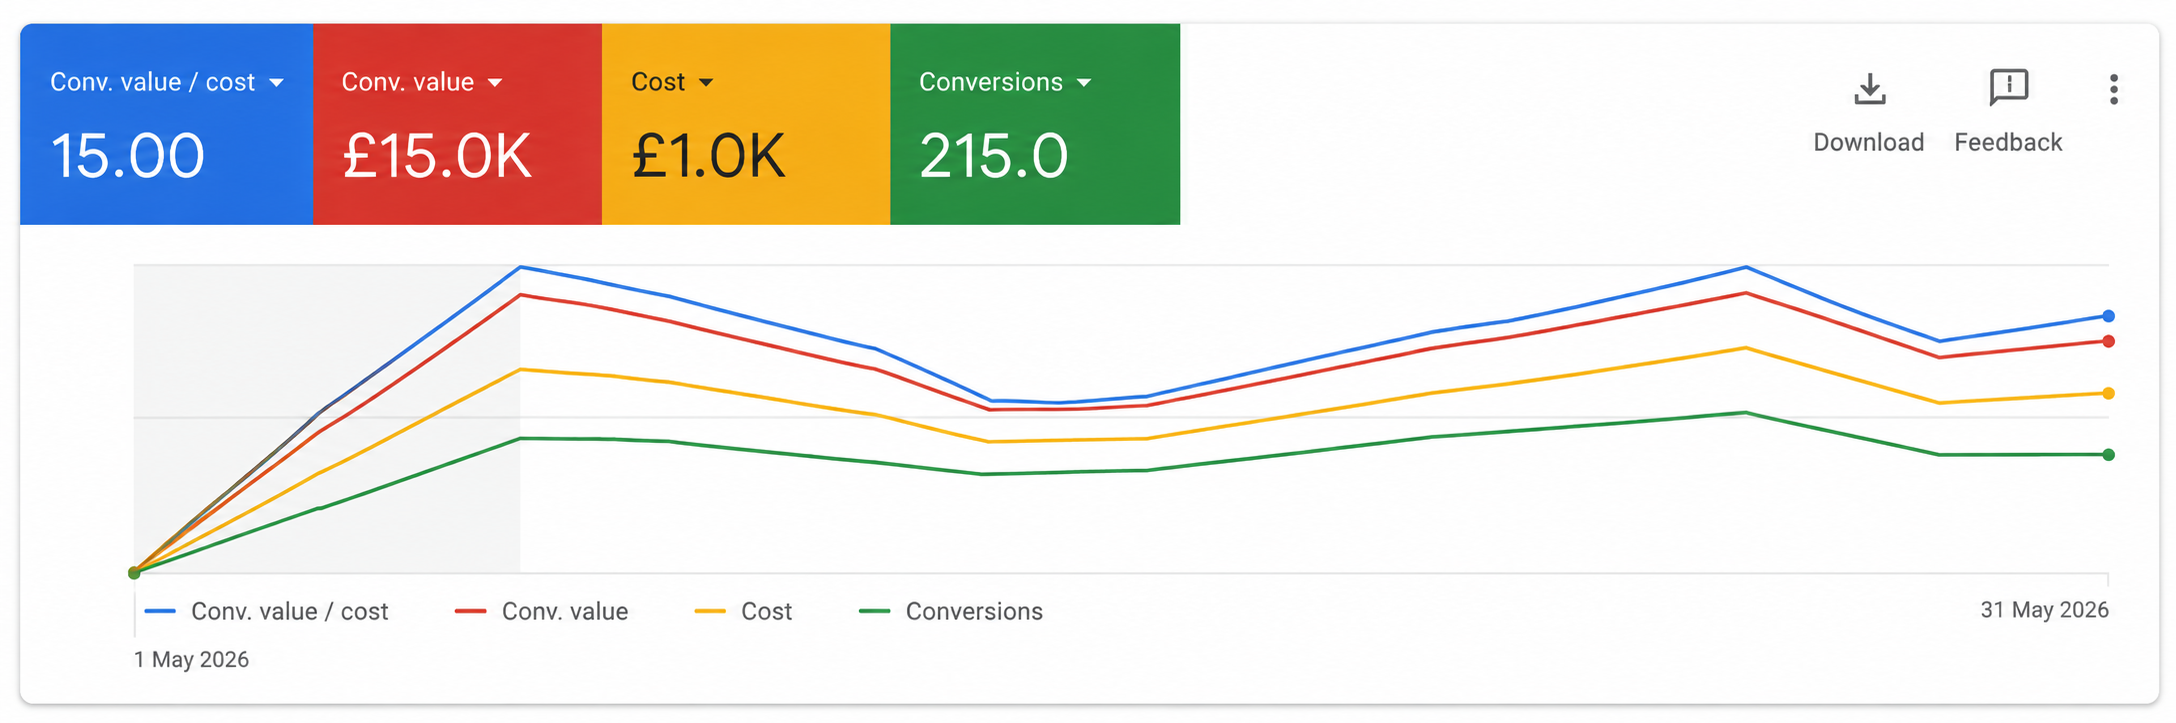
Task: Select the blue 15.00 scorecard tile
Action: coord(167,124)
